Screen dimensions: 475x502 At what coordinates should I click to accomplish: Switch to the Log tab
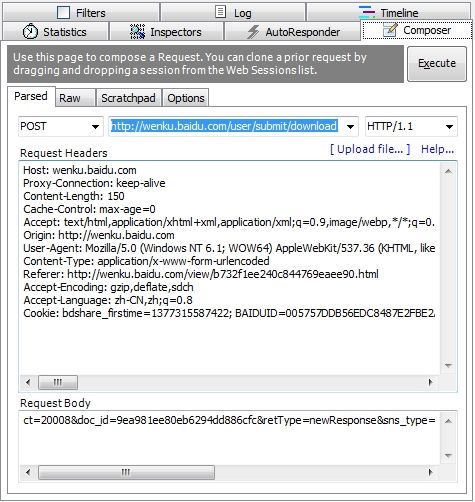click(233, 12)
